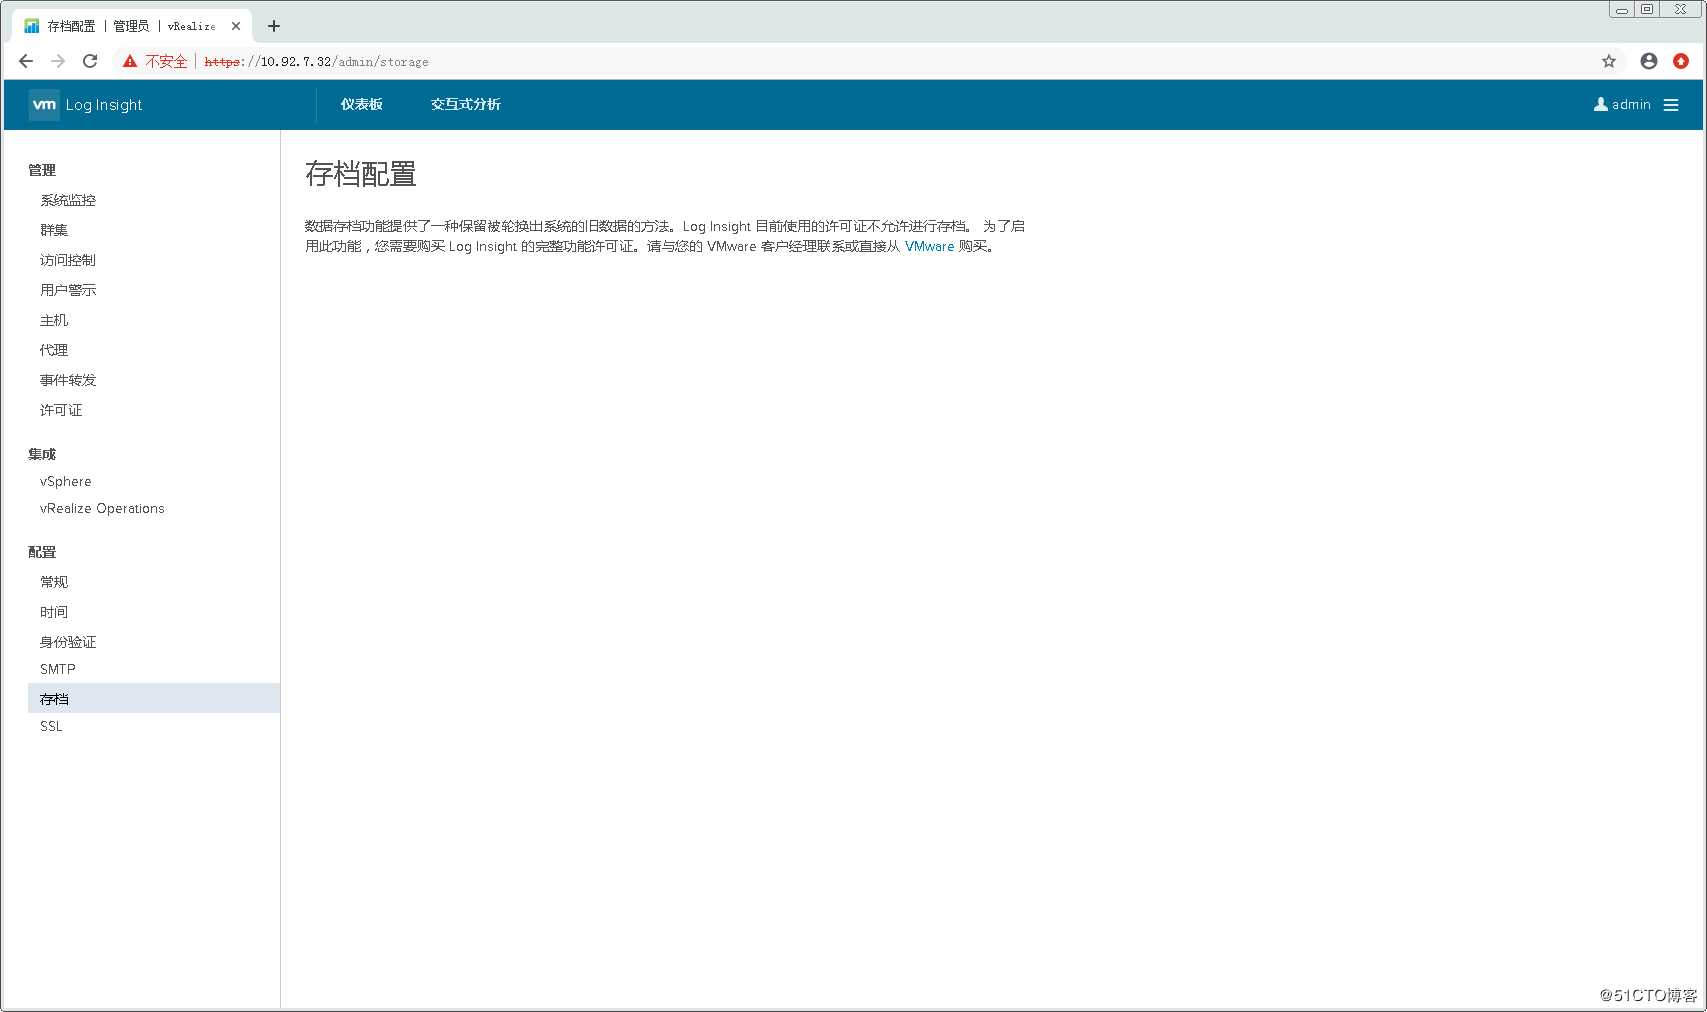1707x1012 pixels.
Task: Open the 仪表板 dashboard tab
Action: [362, 104]
